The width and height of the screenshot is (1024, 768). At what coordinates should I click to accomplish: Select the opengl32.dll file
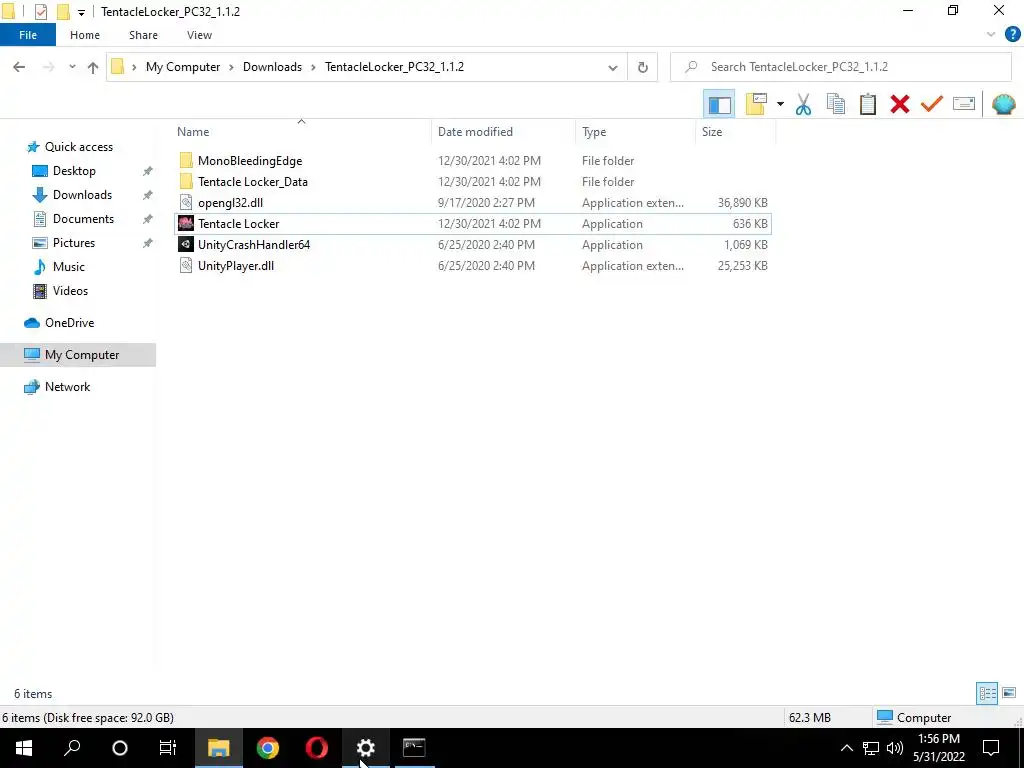230,202
